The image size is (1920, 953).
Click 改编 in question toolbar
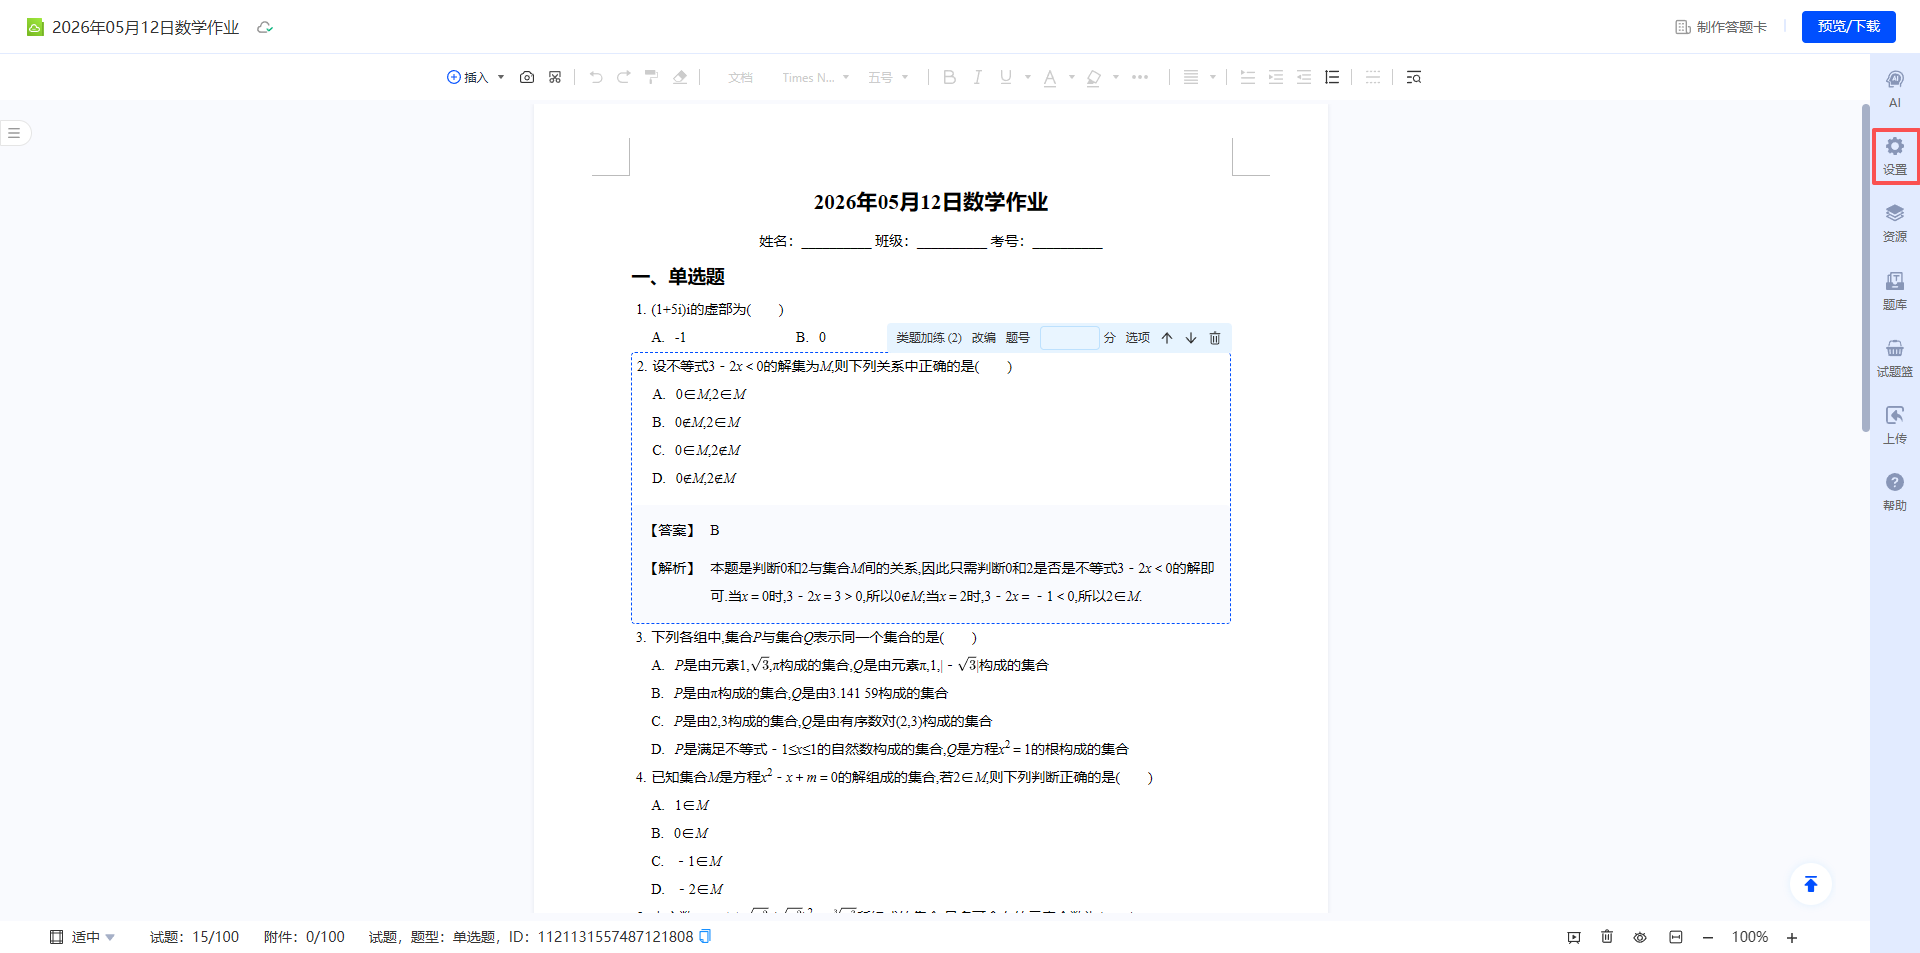tap(984, 338)
